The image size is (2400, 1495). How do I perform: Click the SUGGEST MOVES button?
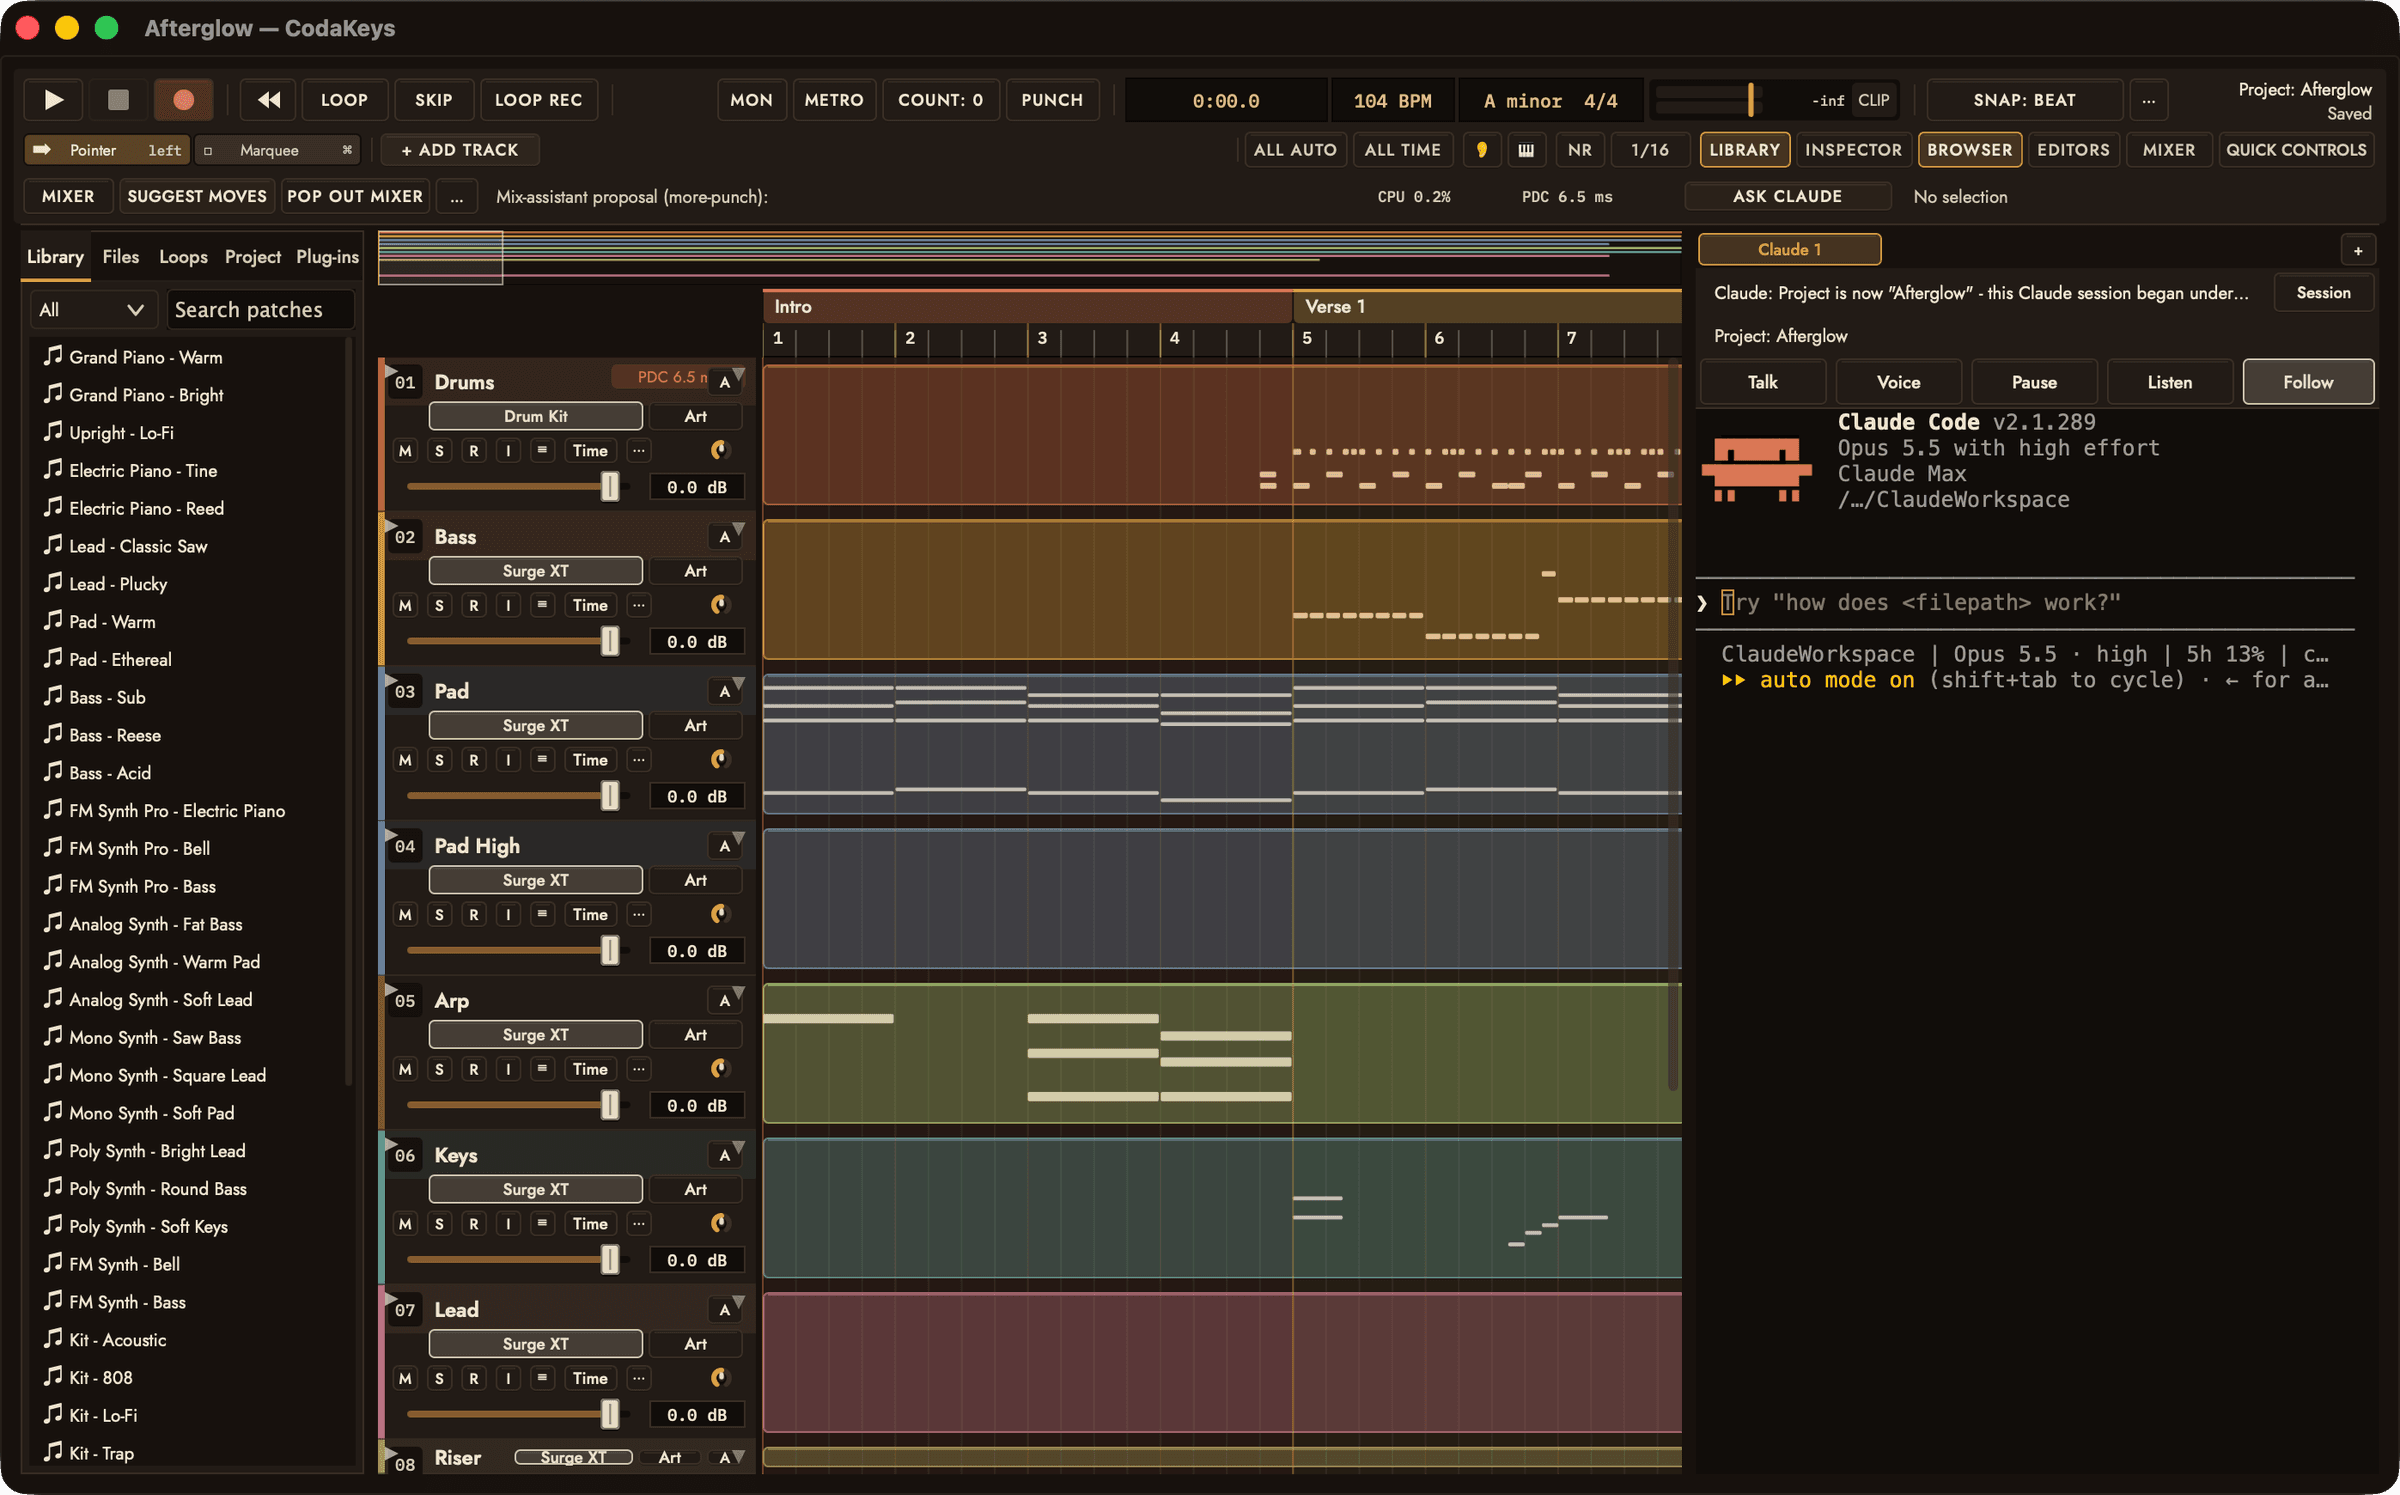(x=197, y=197)
